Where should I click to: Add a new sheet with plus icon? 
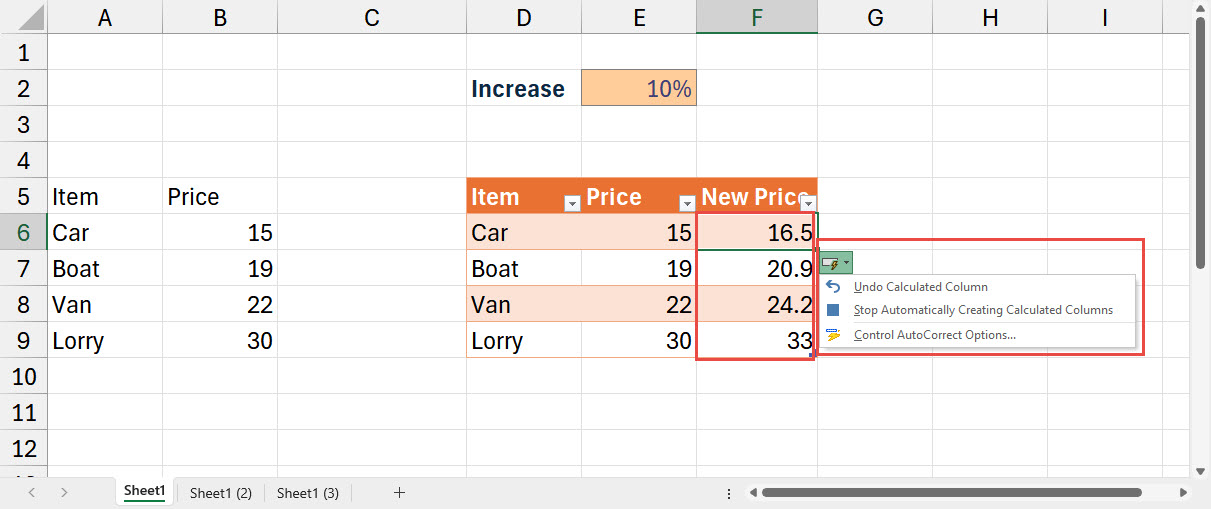(x=399, y=492)
